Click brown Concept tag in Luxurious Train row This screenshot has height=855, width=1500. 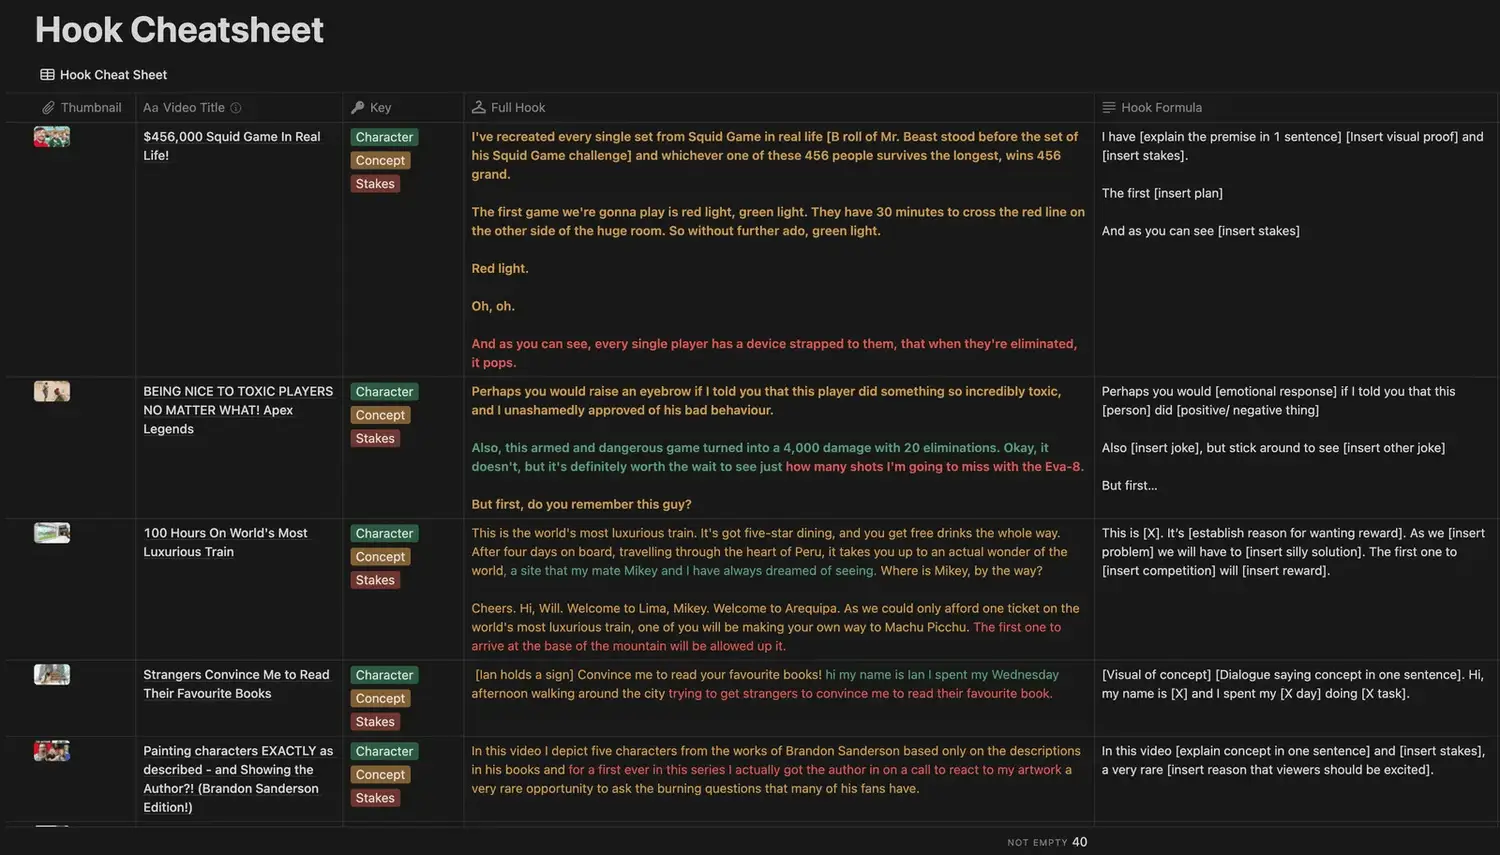click(380, 557)
